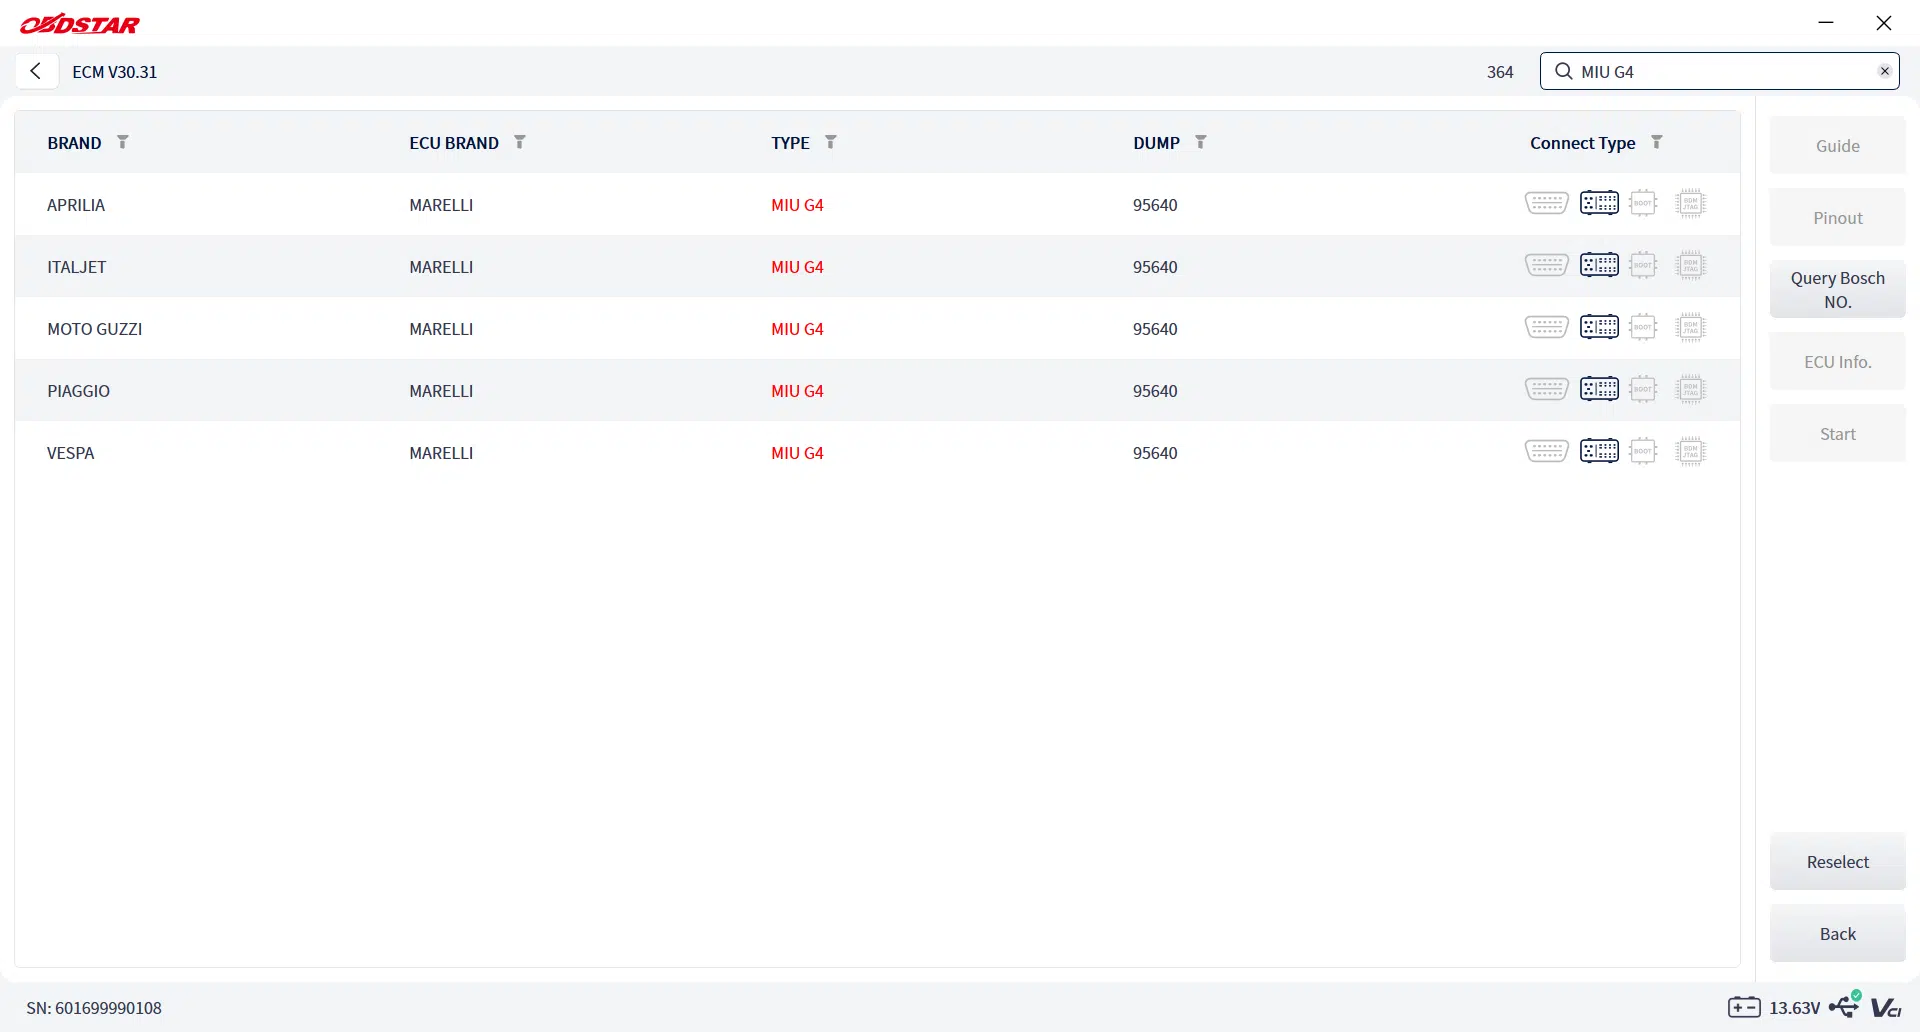Click the BDM JTAG chip icon in the ITALJET row

1690,265
